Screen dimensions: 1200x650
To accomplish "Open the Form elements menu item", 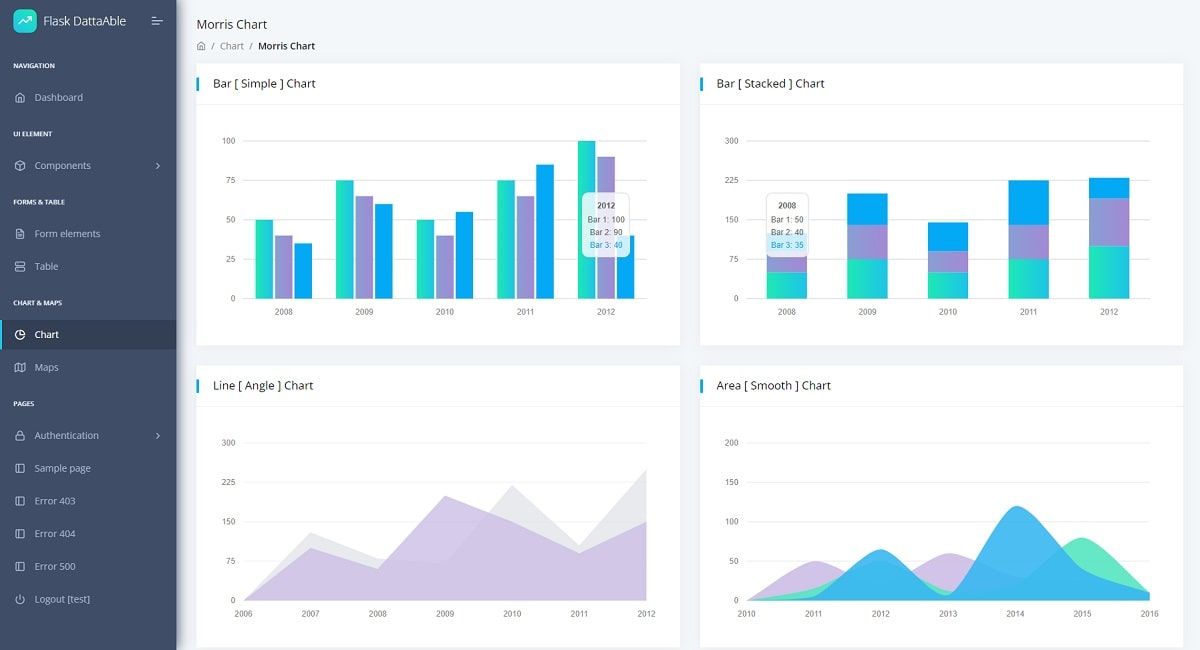I will tap(88, 234).
